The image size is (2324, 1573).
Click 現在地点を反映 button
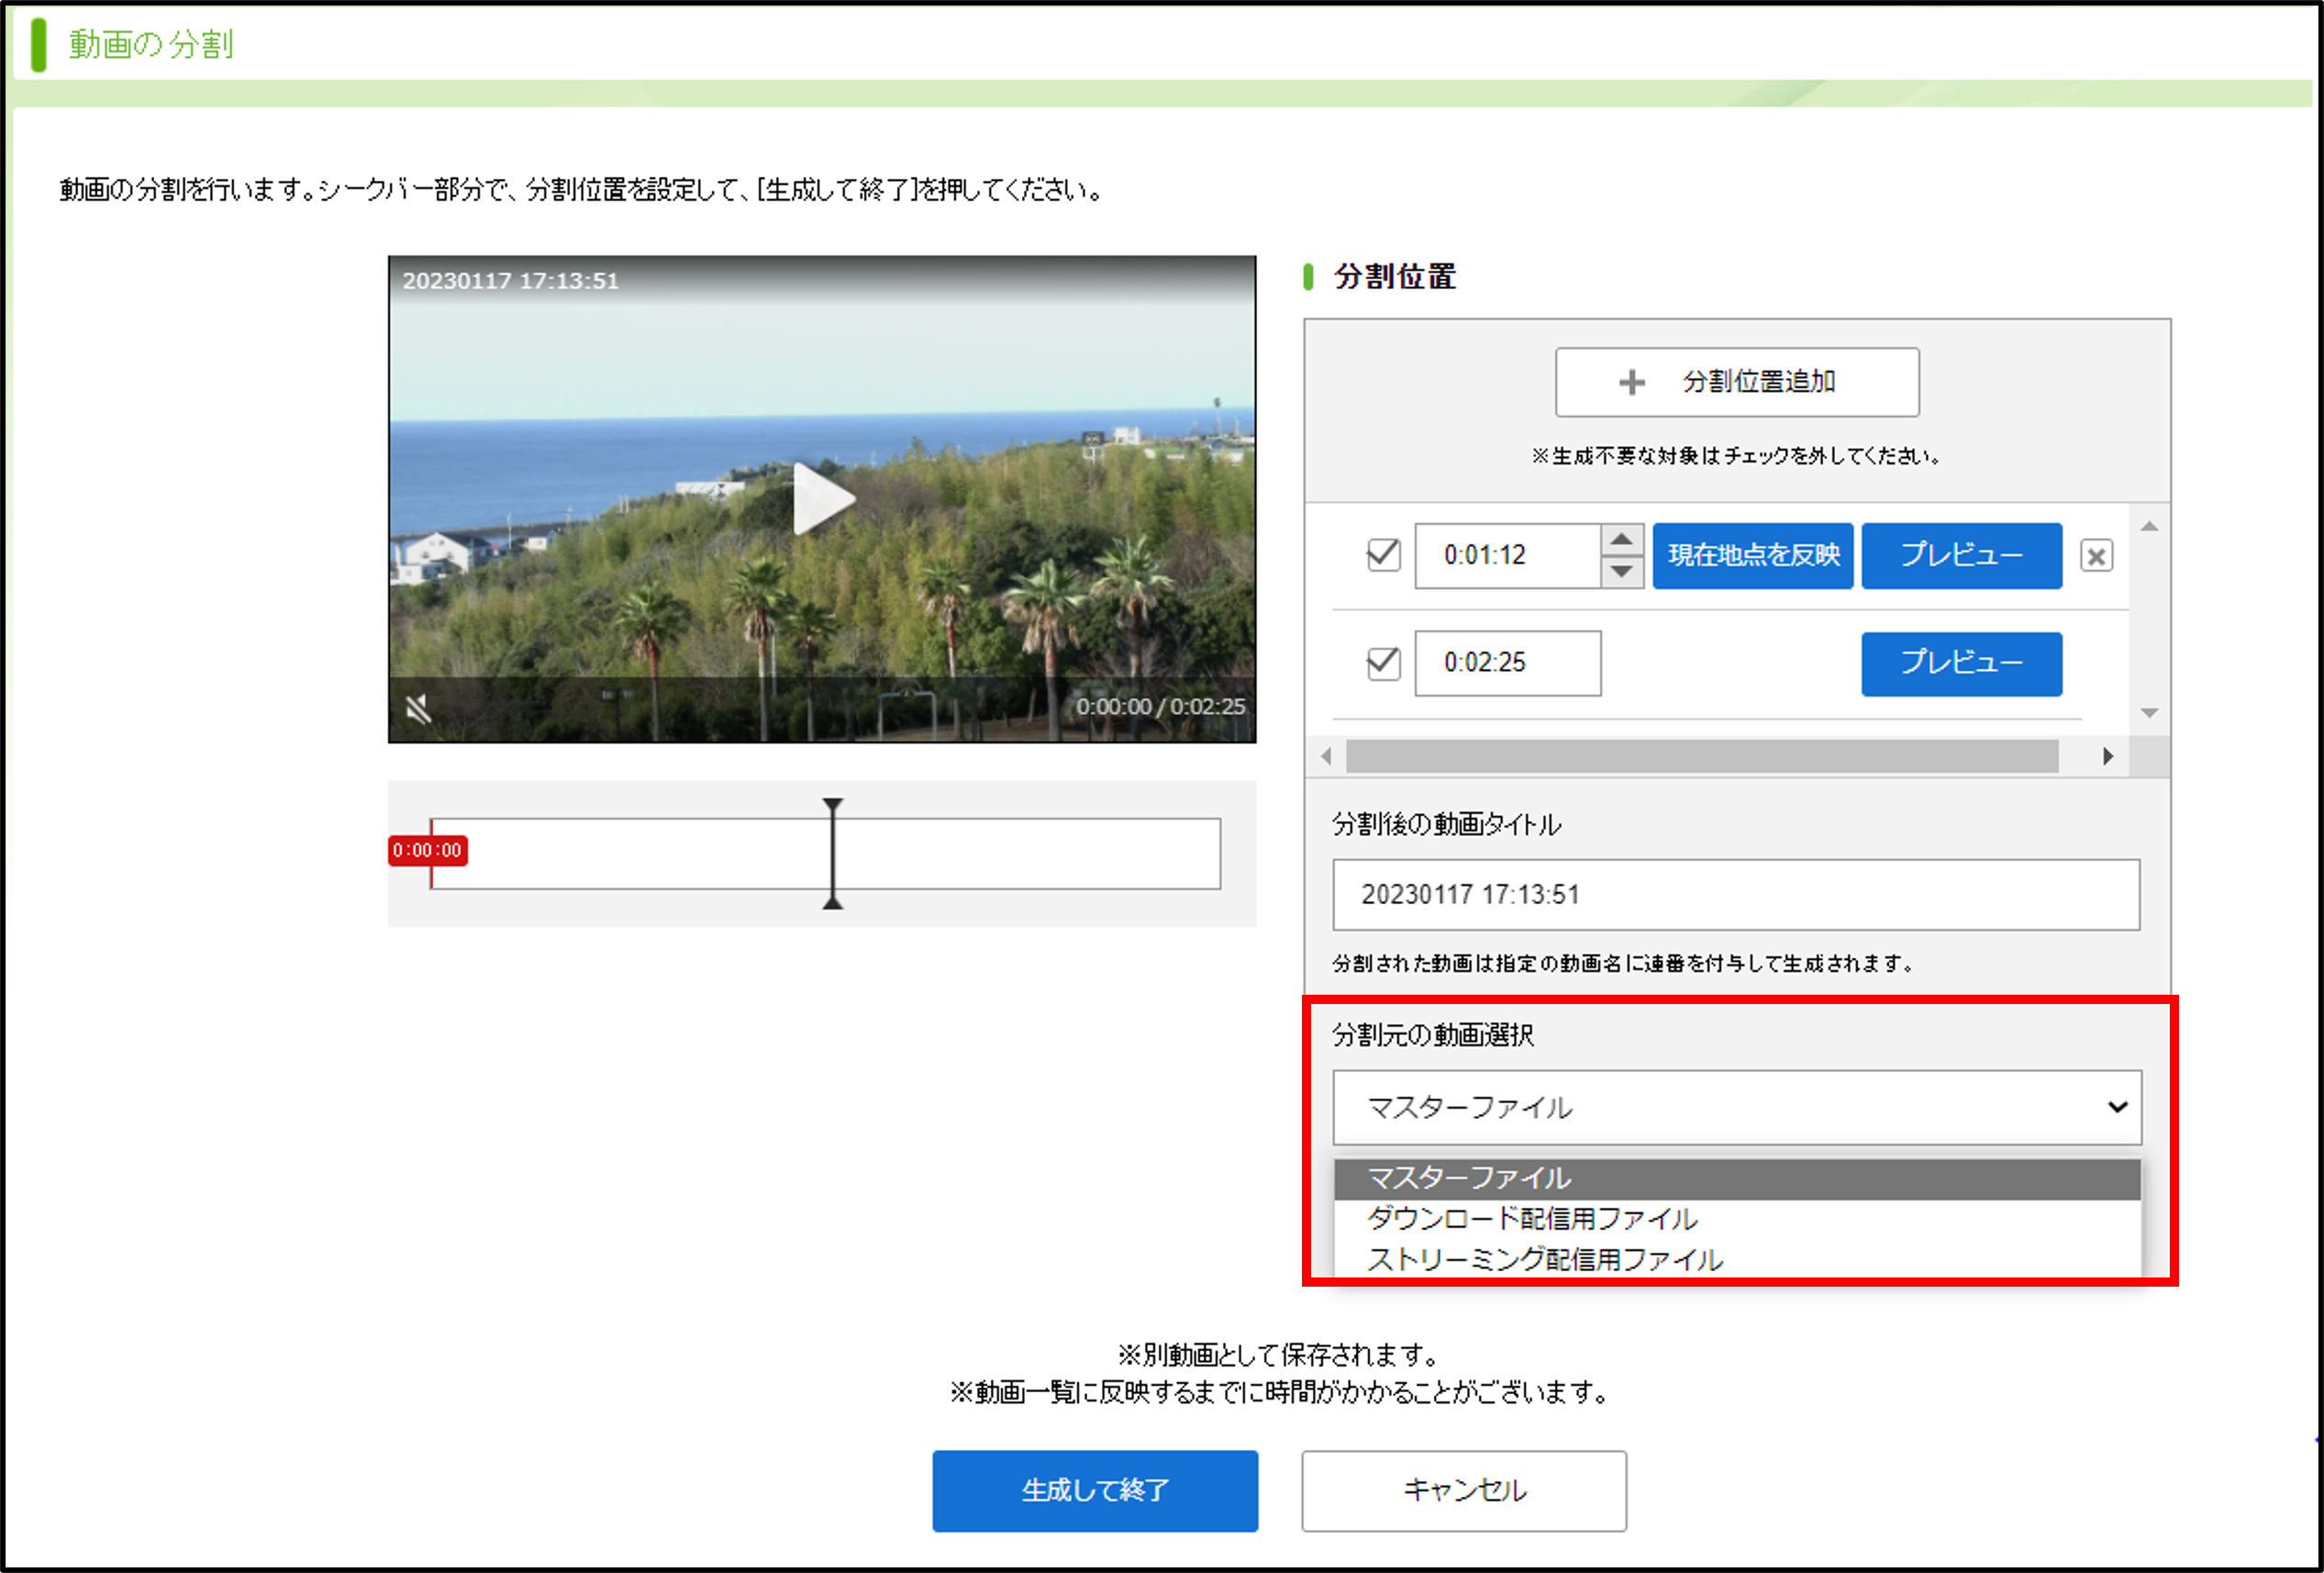coord(1752,555)
